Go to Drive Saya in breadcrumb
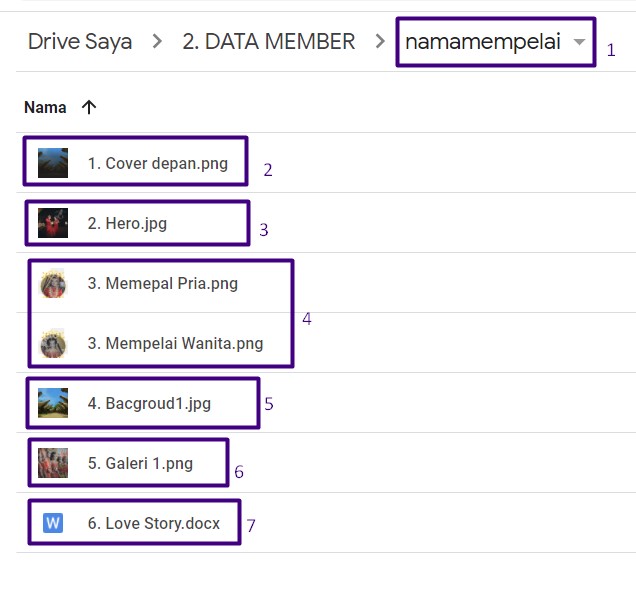636x591 pixels. coord(80,42)
